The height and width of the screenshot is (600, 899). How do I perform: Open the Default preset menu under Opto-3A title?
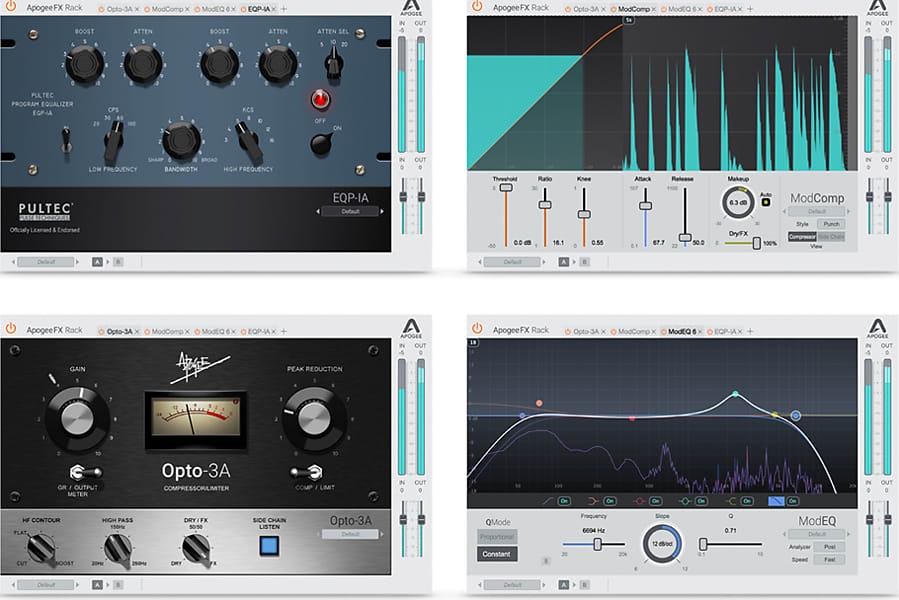point(350,534)
